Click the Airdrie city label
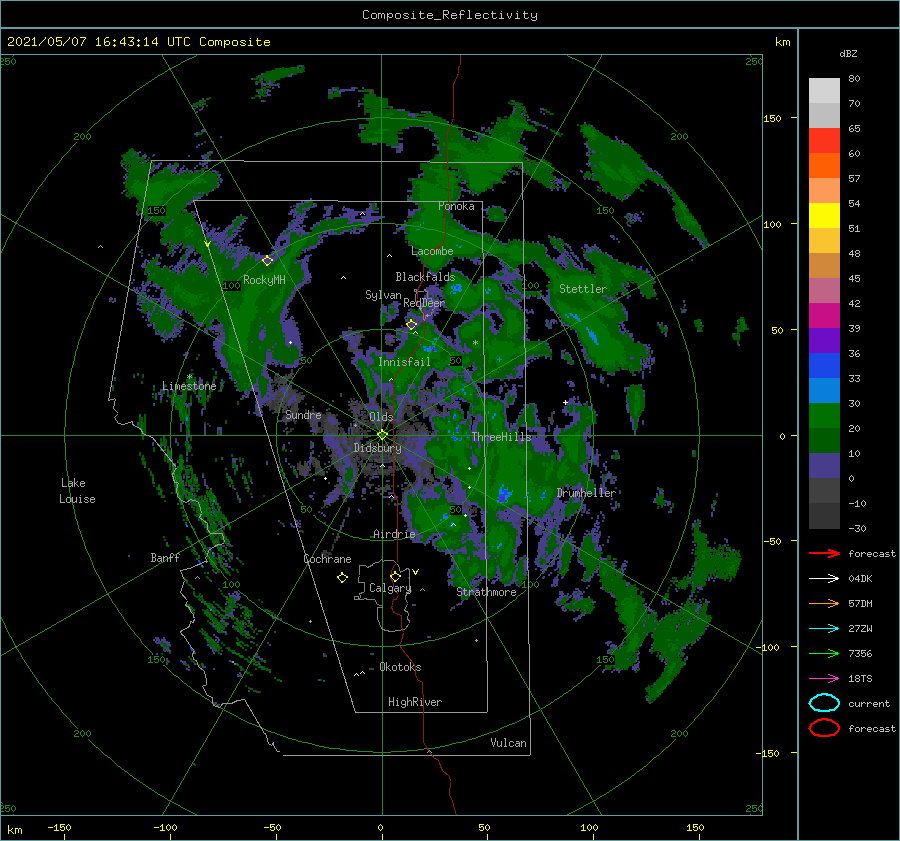The width and height of the screenshot is (900, 841). pyautogui.click(x=394, y=534)
